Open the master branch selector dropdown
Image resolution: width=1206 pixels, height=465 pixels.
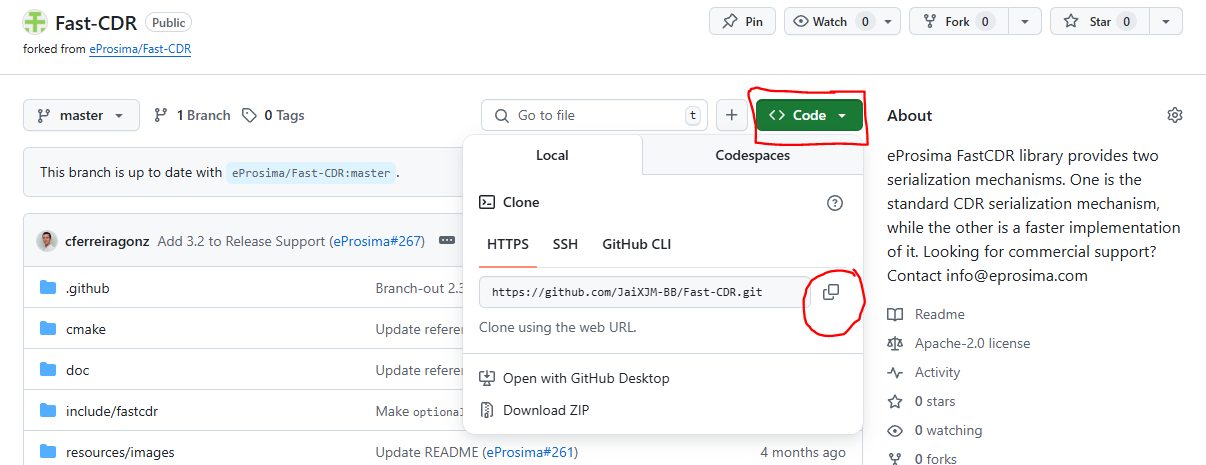point(81,115)
